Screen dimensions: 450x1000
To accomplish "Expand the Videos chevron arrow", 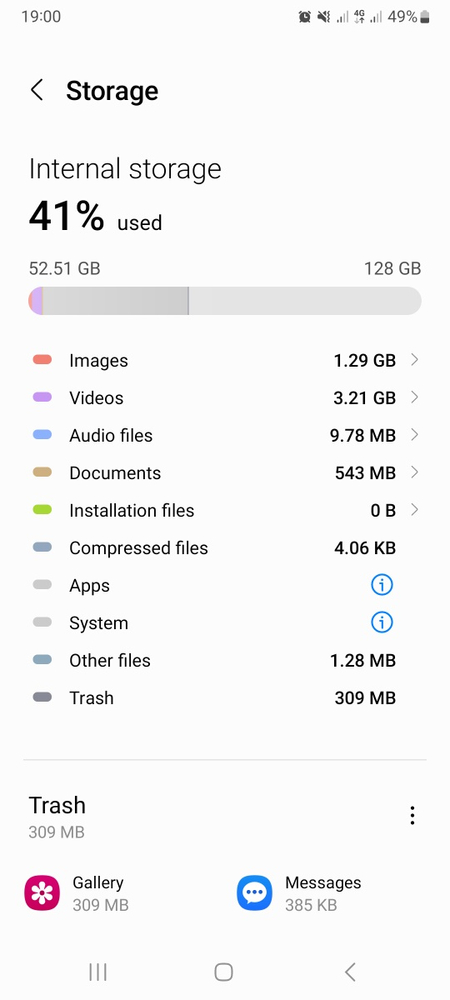I will tap(414, 397).
